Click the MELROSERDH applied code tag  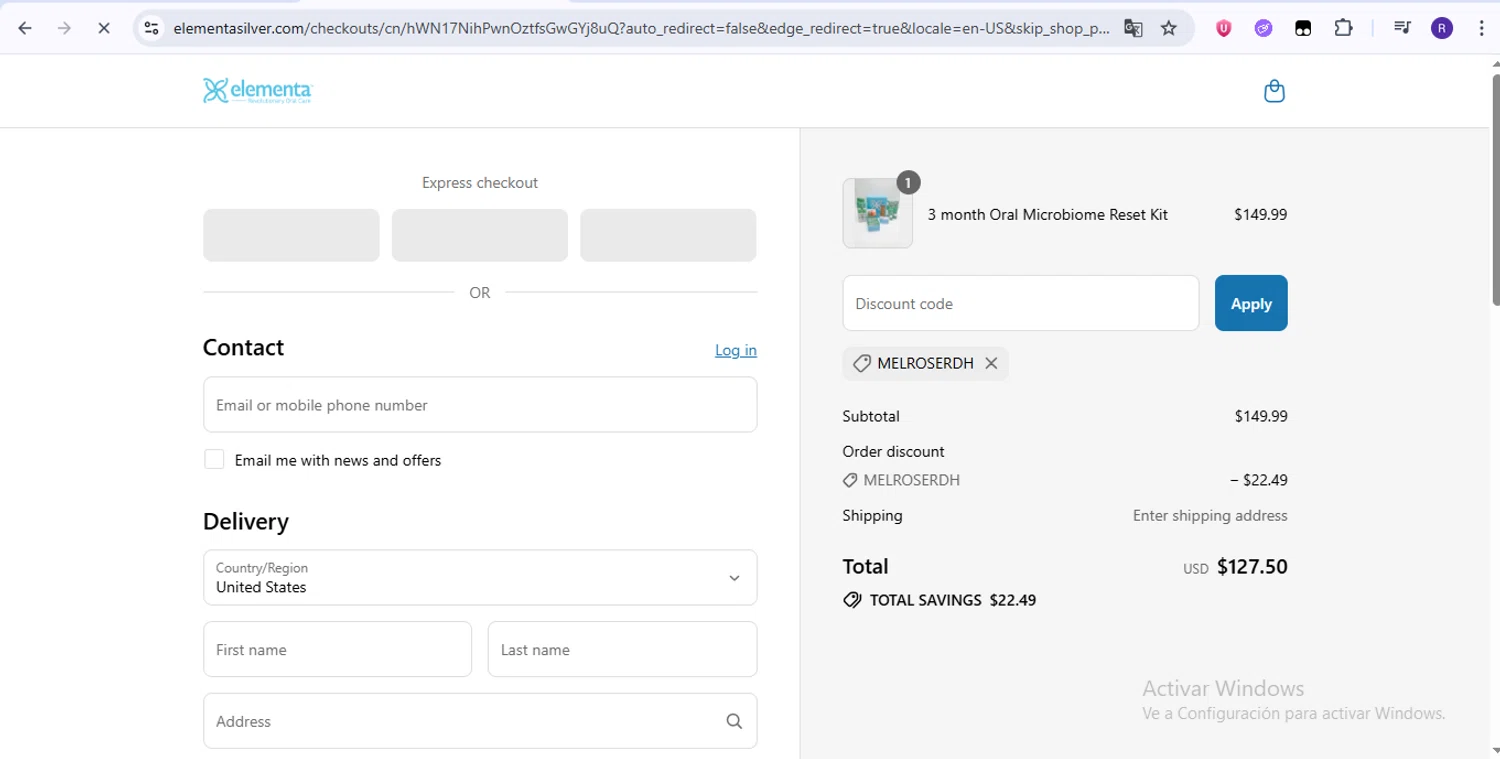tap(925, 363)
